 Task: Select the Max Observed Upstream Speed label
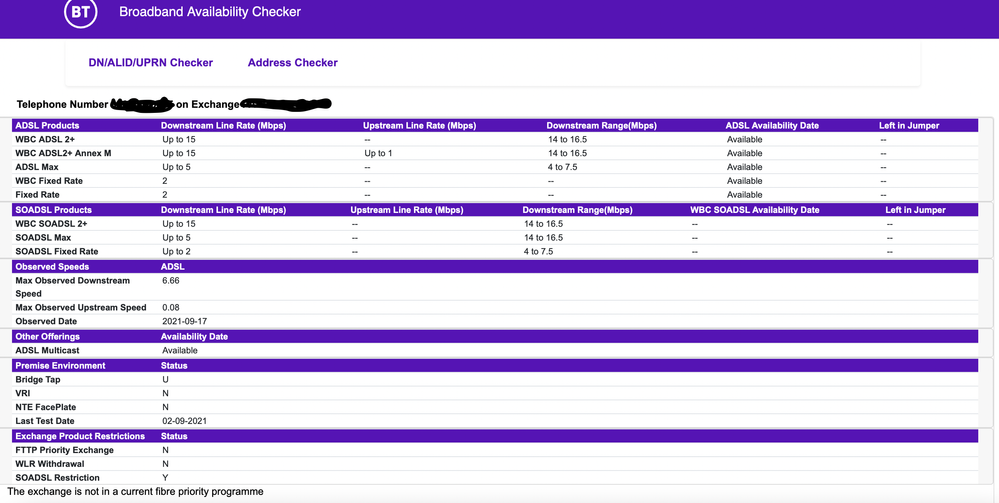[x=81, y=307]
